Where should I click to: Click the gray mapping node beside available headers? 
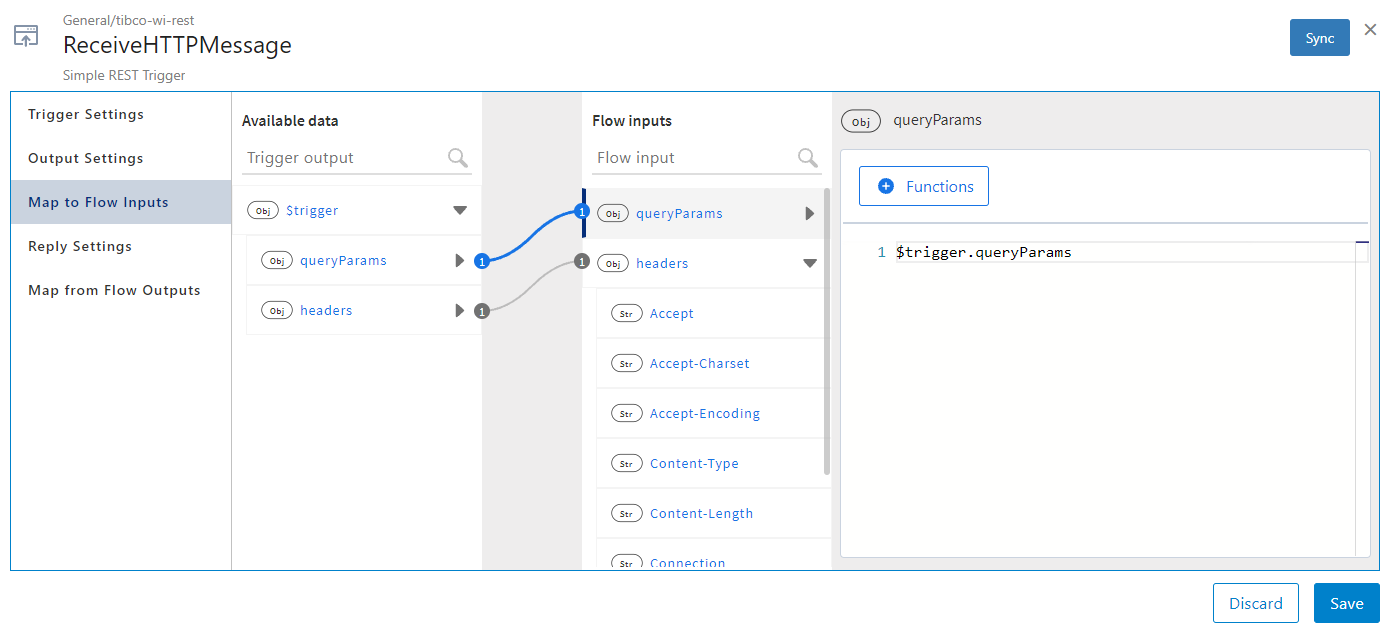coord(481,311)
